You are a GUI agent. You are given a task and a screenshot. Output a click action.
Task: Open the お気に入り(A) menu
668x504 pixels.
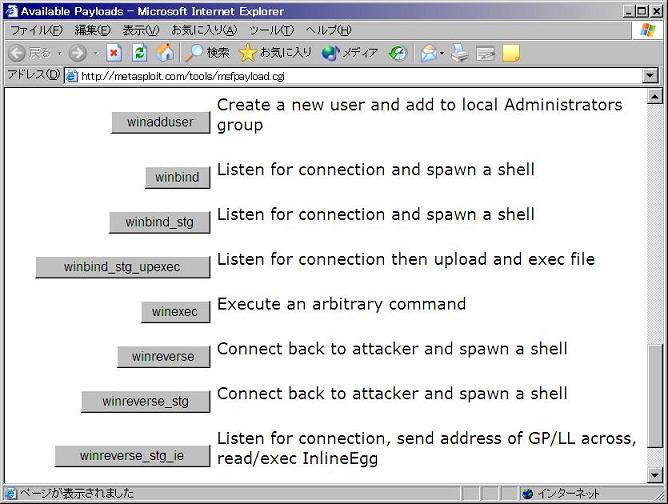204,30
